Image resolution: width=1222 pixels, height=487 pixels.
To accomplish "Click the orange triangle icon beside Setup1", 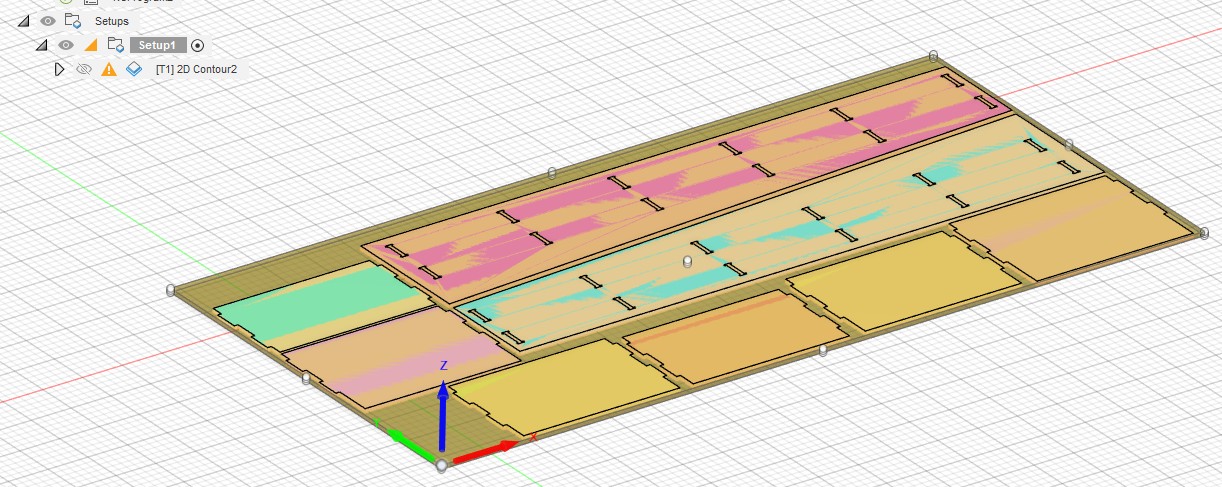I will coord(91,45).
